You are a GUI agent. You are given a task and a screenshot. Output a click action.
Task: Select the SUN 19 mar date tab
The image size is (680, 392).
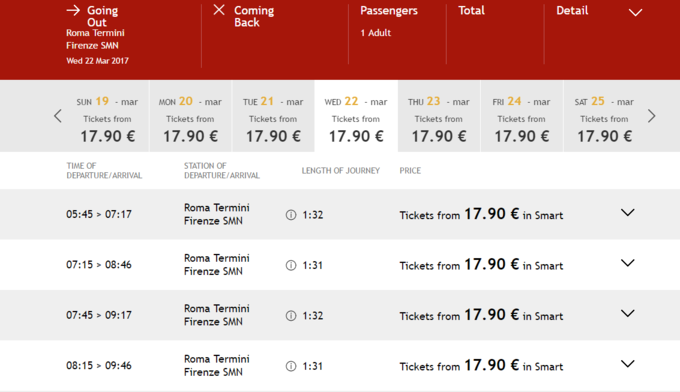click(108, 116)
